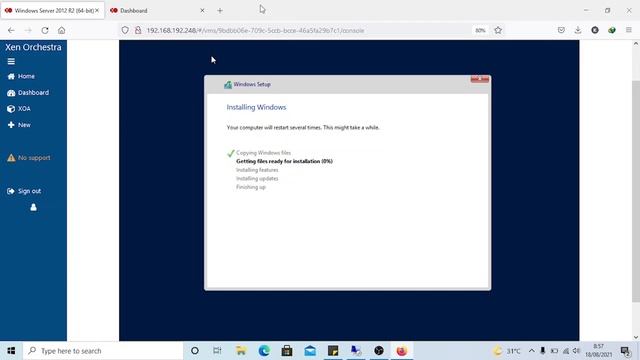Click the green extension icon in toolbar

tap(611, 30)
